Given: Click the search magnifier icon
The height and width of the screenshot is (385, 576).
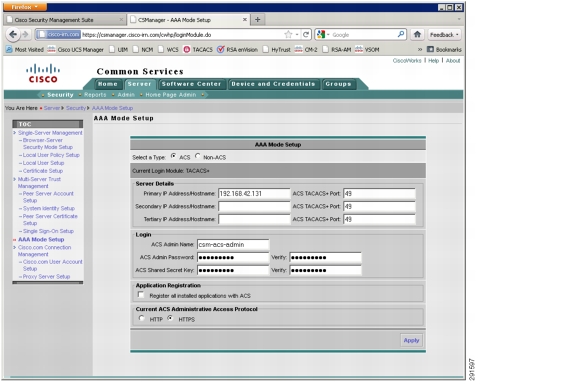Looking at the screenshot, I should 401,35.
